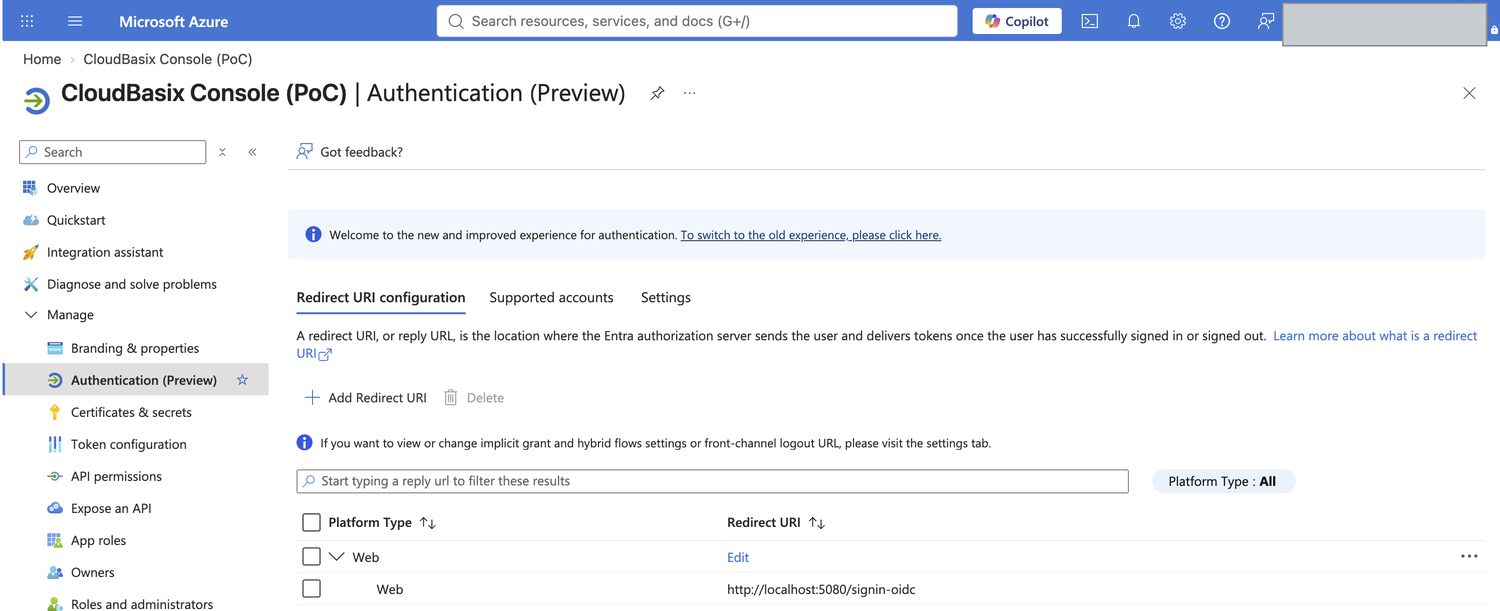The image size is (1500, 611).
Task: Open Overview in the left menu
Action: coord(73,188)
